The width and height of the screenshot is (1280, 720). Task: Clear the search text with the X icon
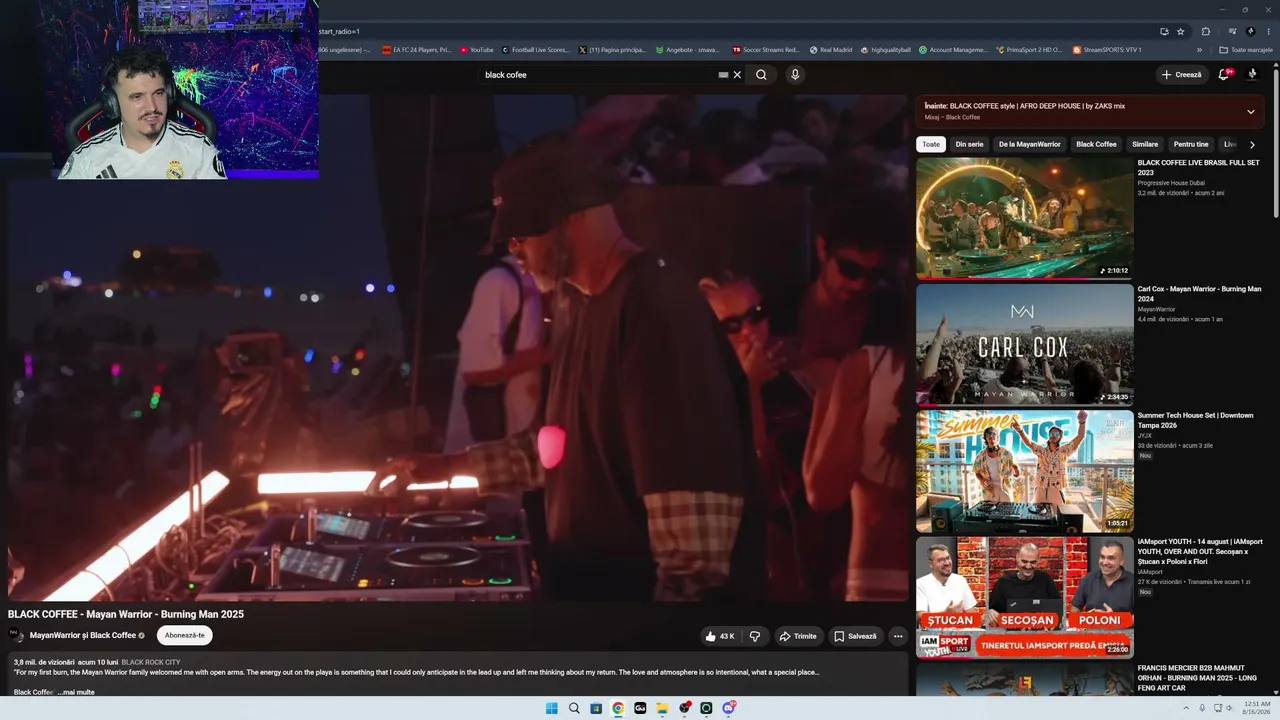click(737, 75)
